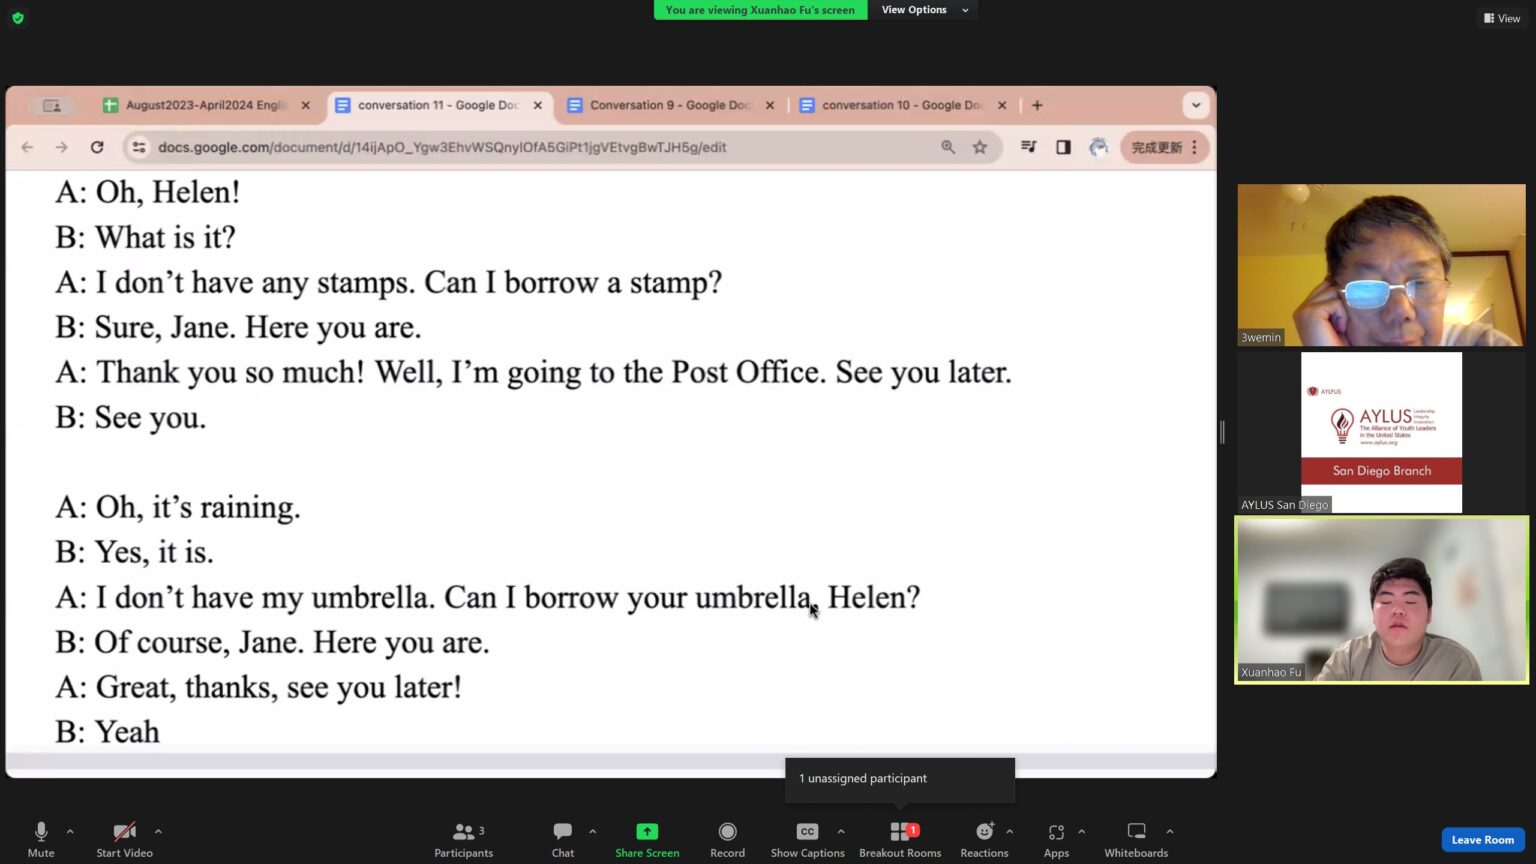
Task: Select Xuanhao Fu video thumbnail
Action: click(1382, 600)
